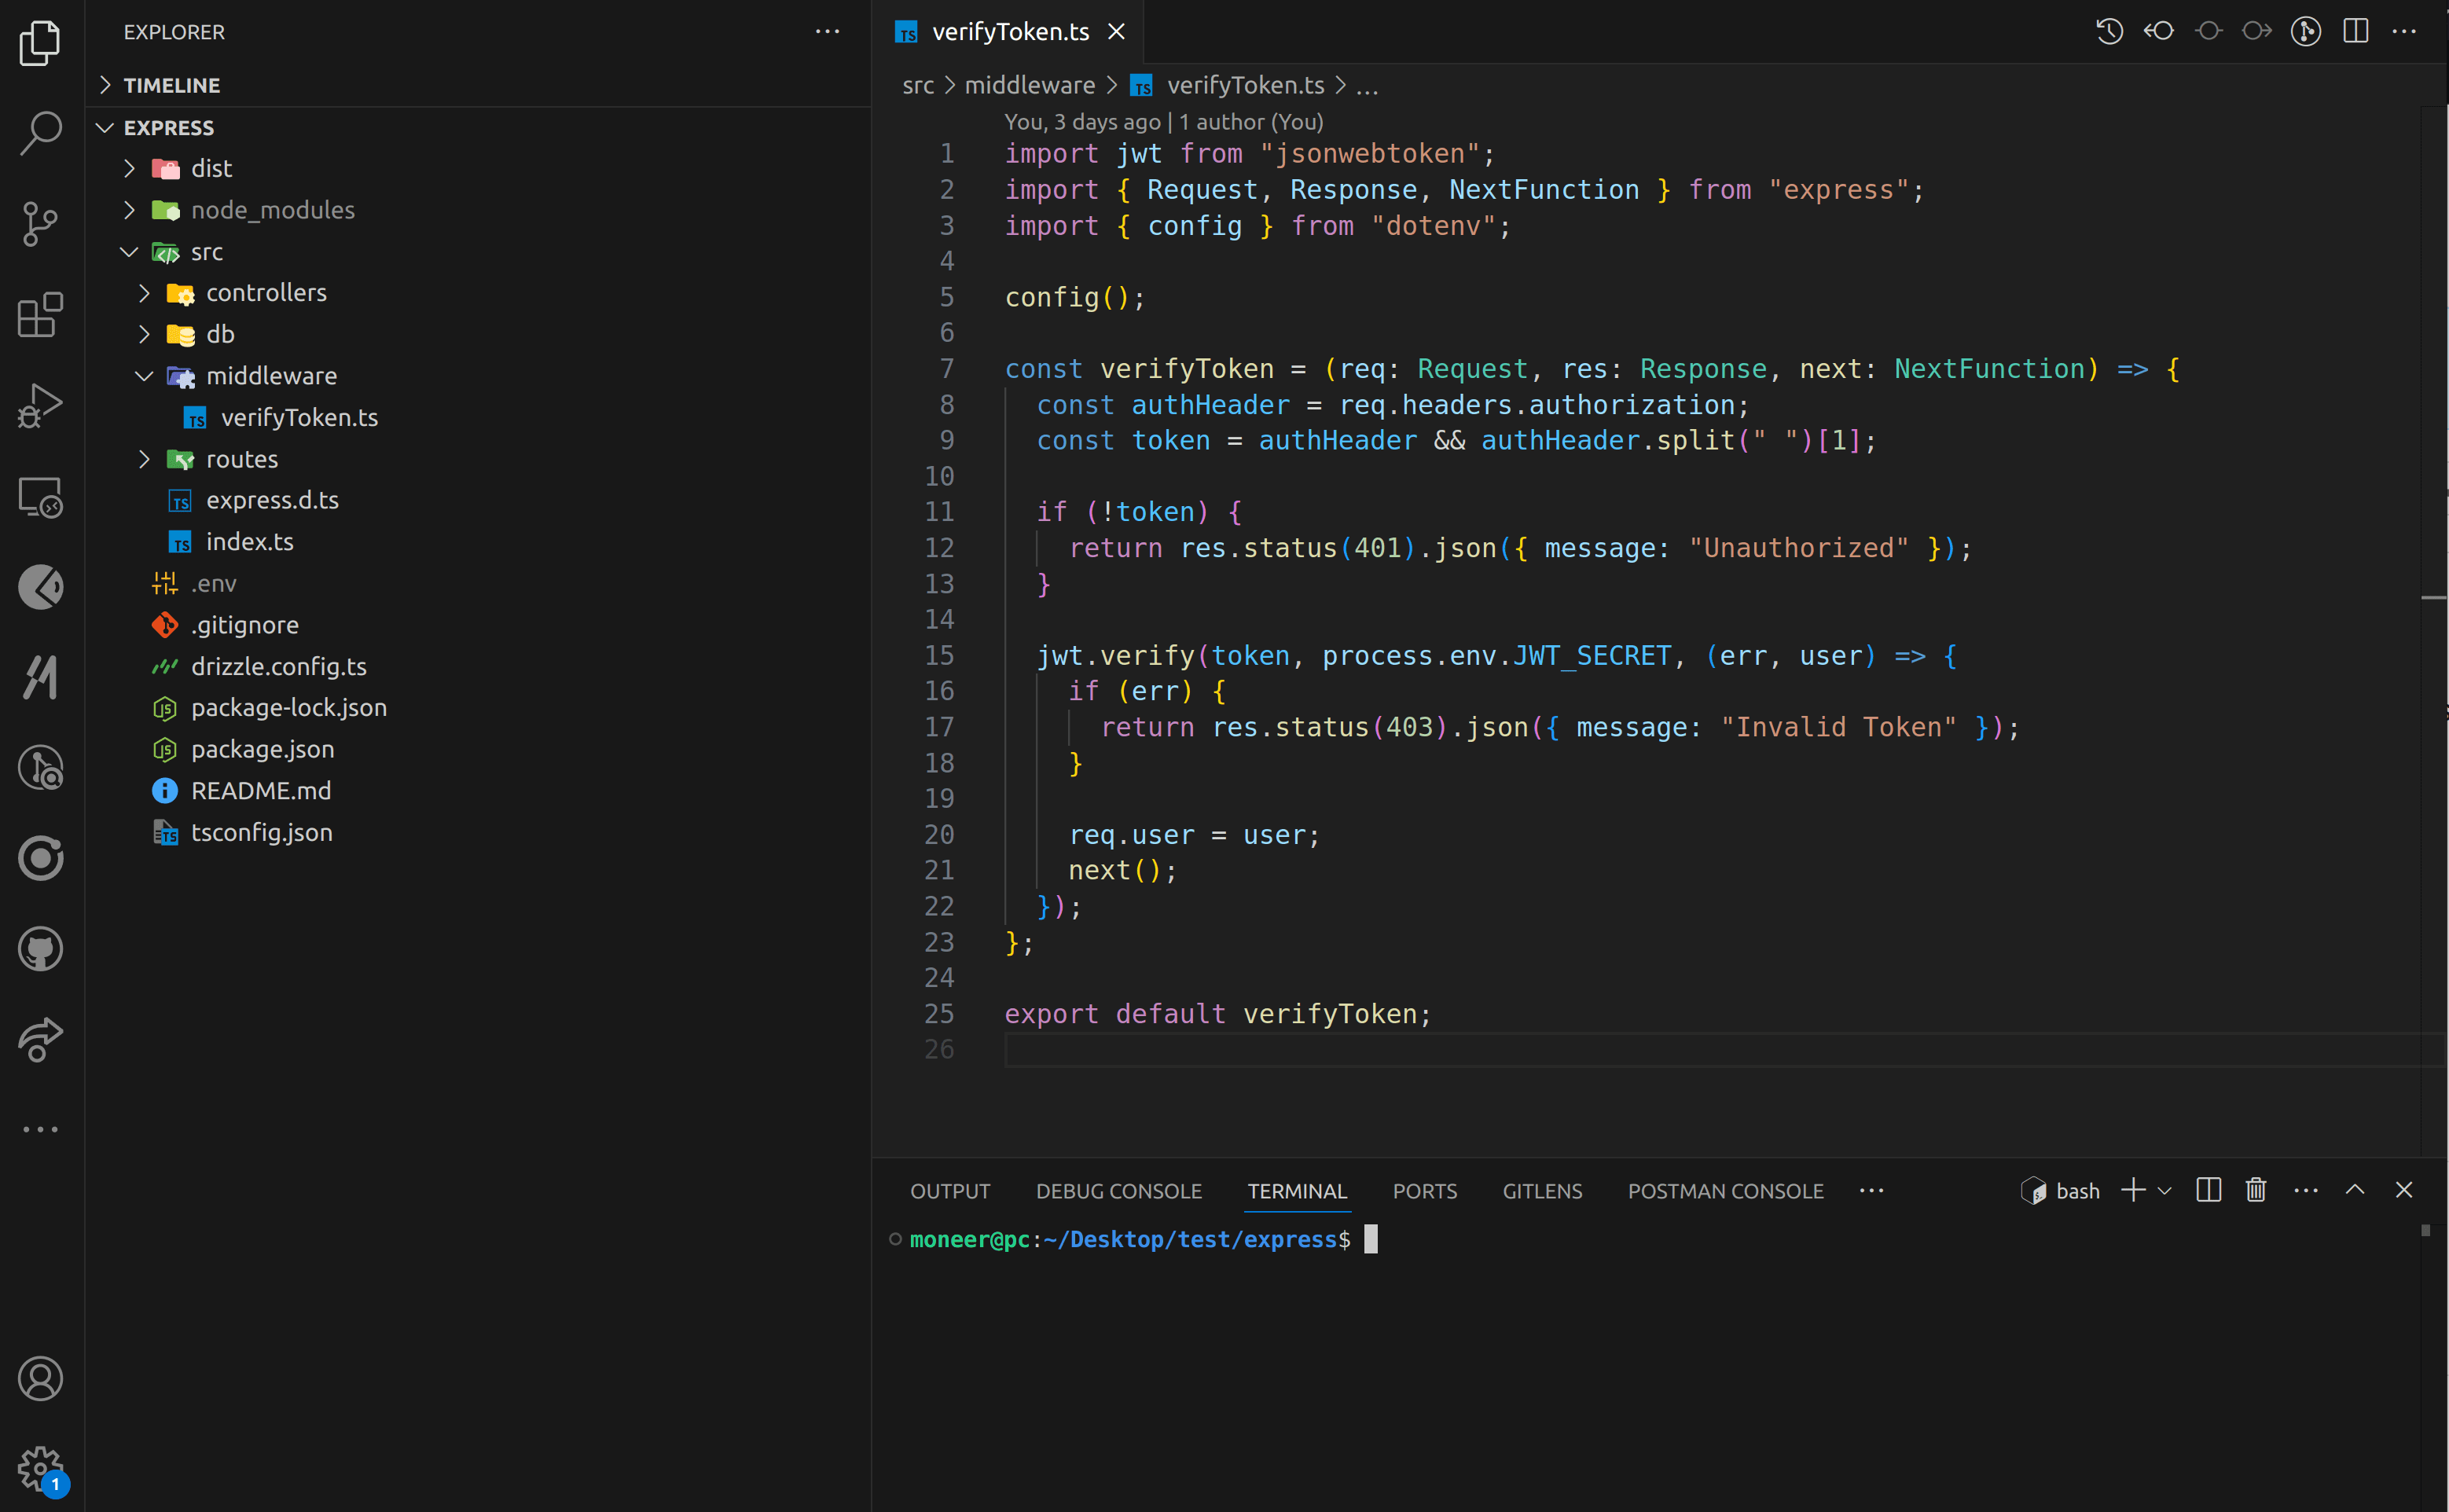Open editor more actions ellipsis
The height and width of the screenshot is (1512, 2449).
[2404, 31]
